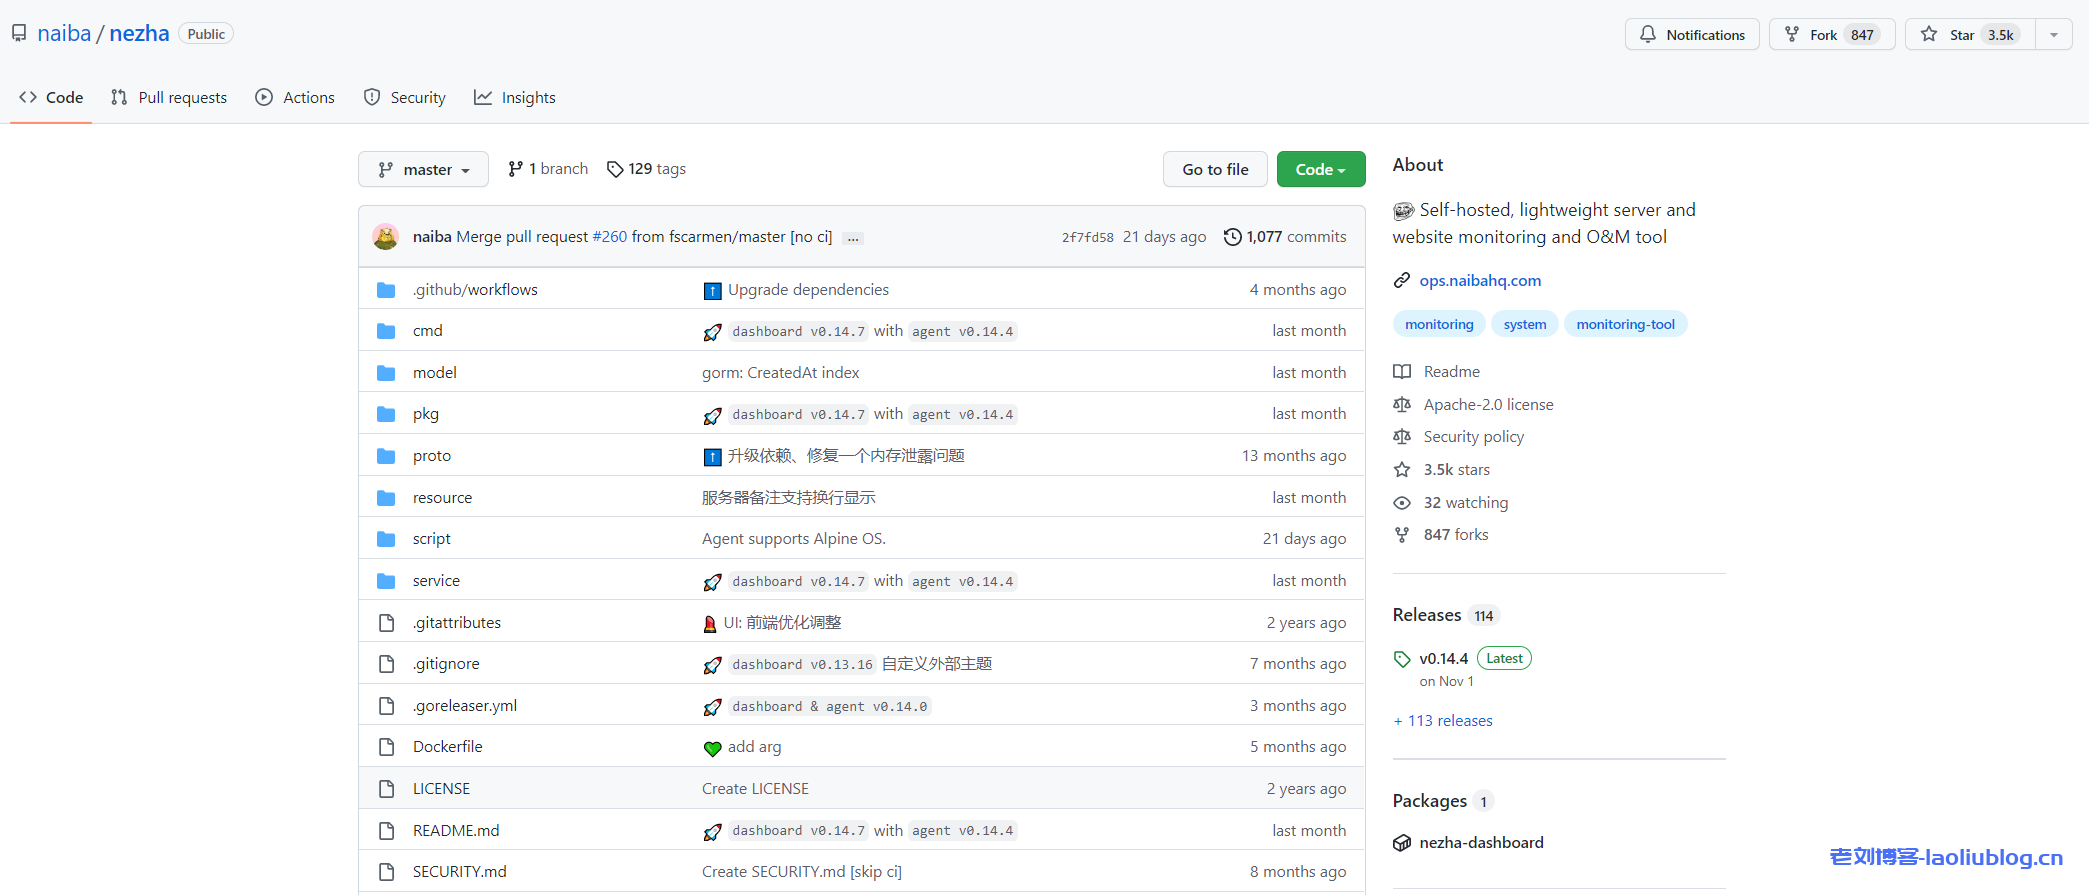Image resolution: width=2089 pixels, height=895 pixels.
Task: Expand the green Code dropdown
Action: [1321, 170]
